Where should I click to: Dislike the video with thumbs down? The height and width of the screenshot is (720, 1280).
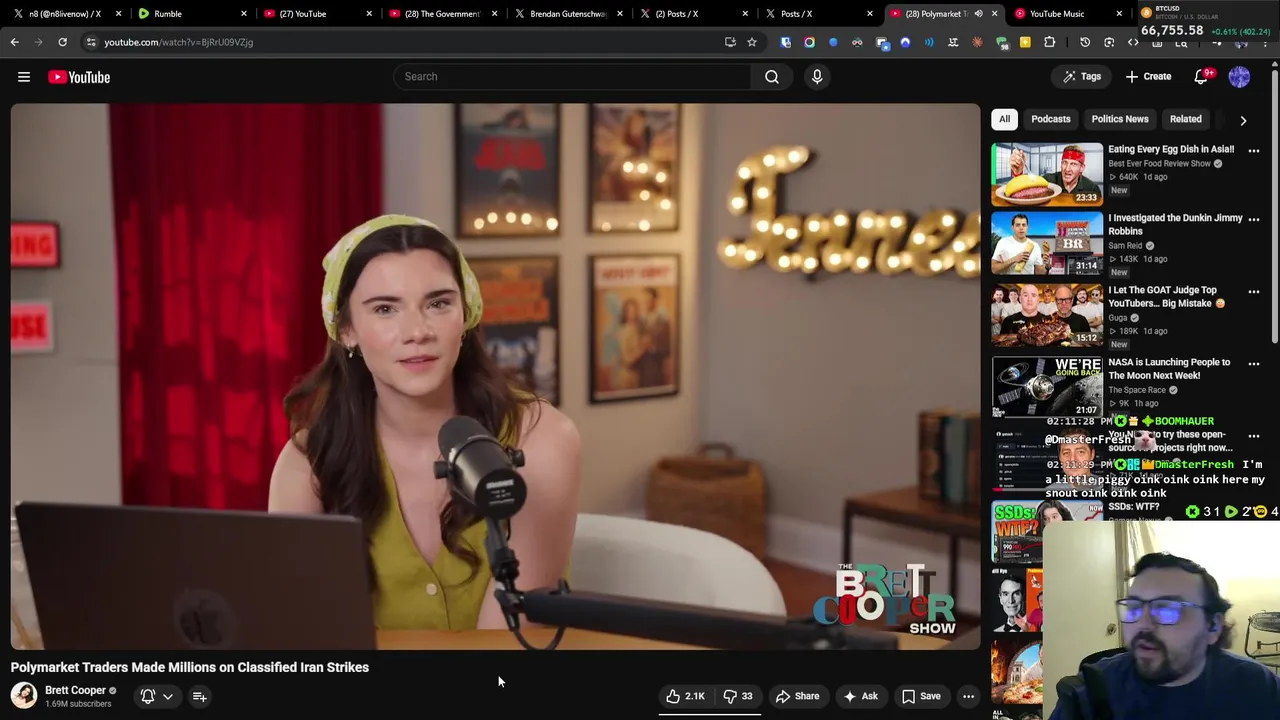737,696
